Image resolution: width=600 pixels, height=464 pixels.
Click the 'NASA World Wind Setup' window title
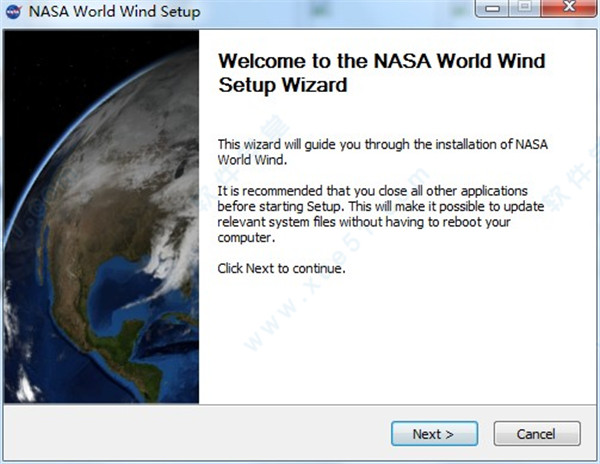click(x=114, y=12)
